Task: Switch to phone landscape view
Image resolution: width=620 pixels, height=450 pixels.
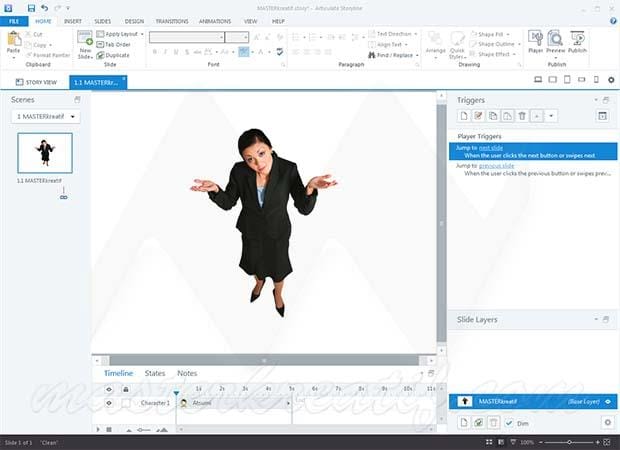Action: (x=581, y=79)
